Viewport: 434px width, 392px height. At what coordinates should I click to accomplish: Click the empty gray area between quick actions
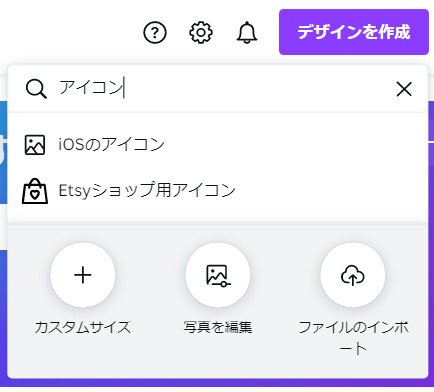pos(150,275)
